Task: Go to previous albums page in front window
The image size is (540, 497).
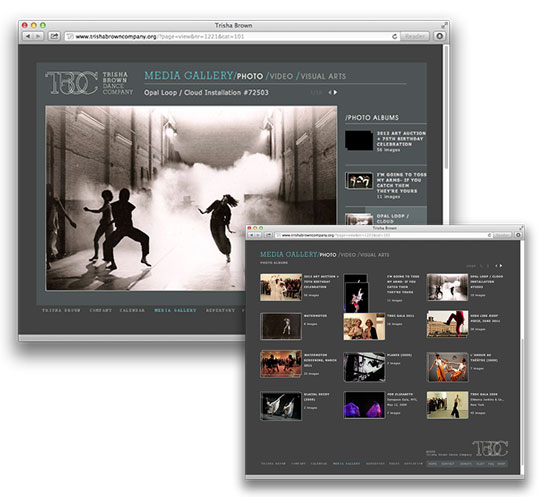Action: 496,266
